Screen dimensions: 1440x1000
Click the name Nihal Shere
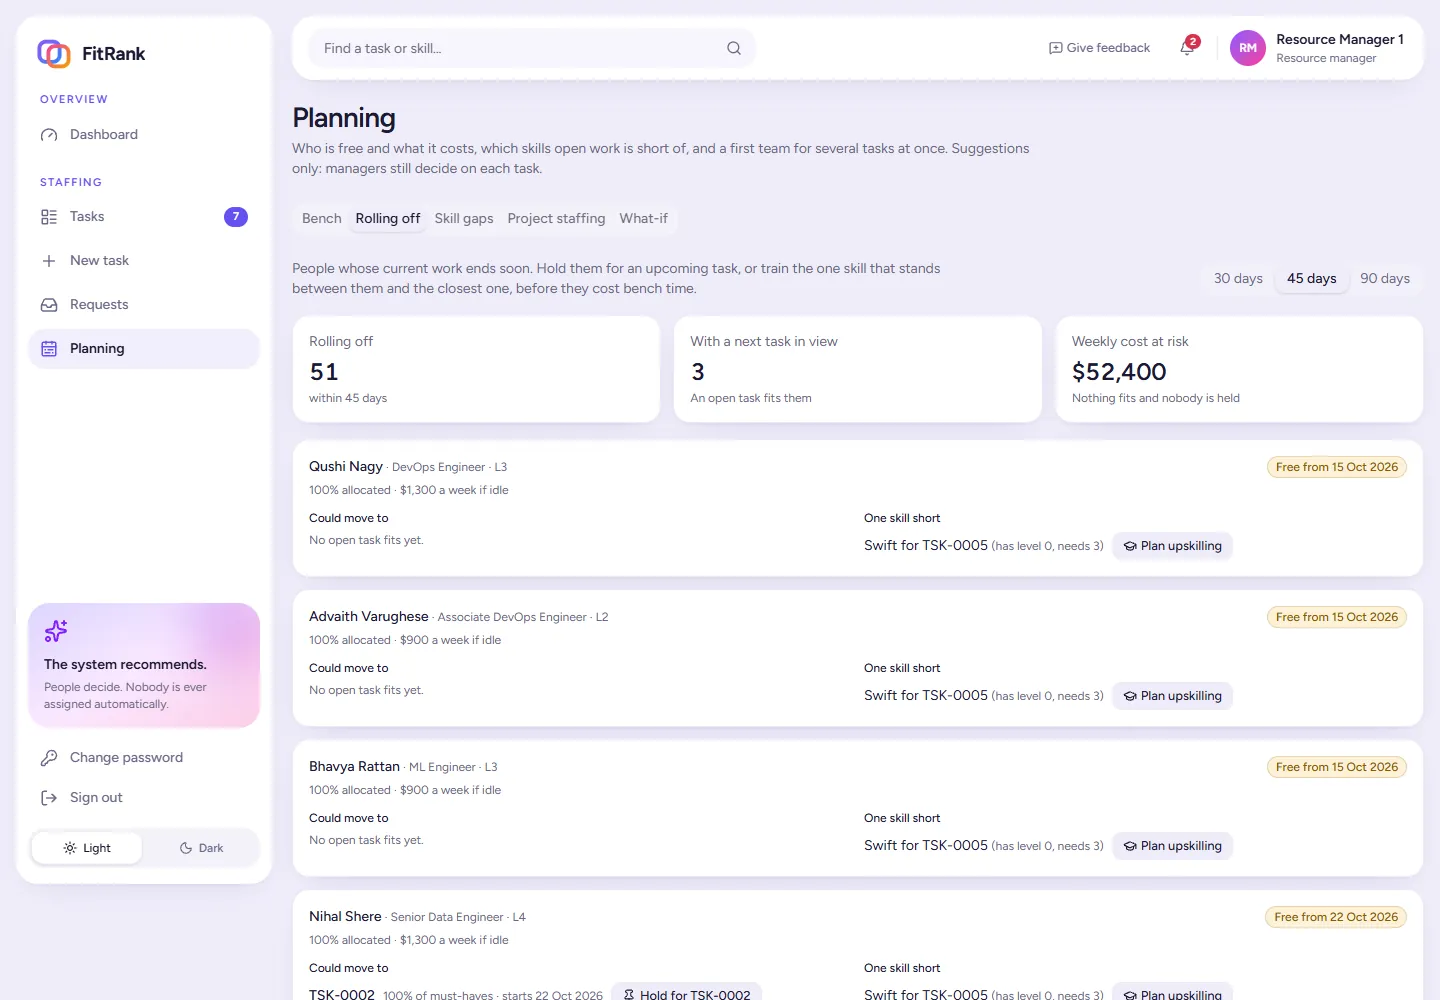[x=345, y=917]
